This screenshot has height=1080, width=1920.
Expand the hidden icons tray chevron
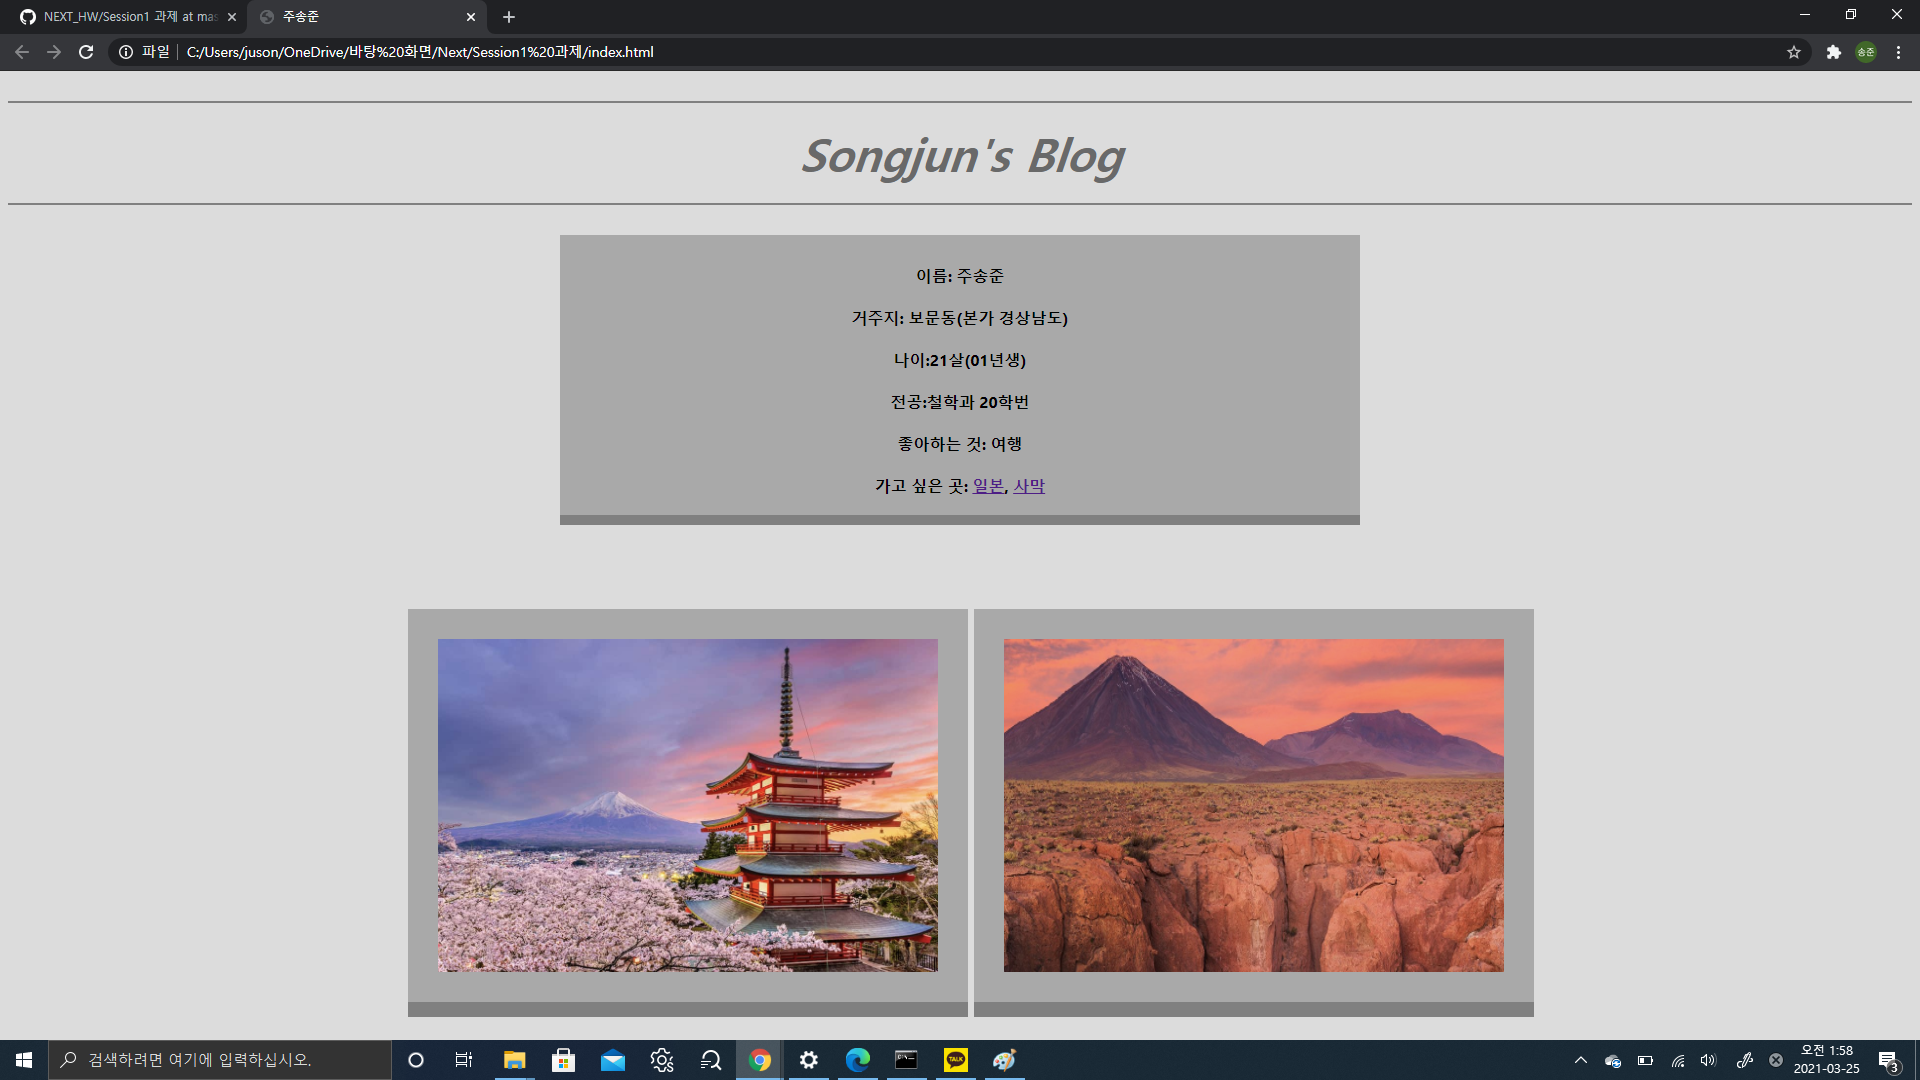[x=1580, y=1060]
